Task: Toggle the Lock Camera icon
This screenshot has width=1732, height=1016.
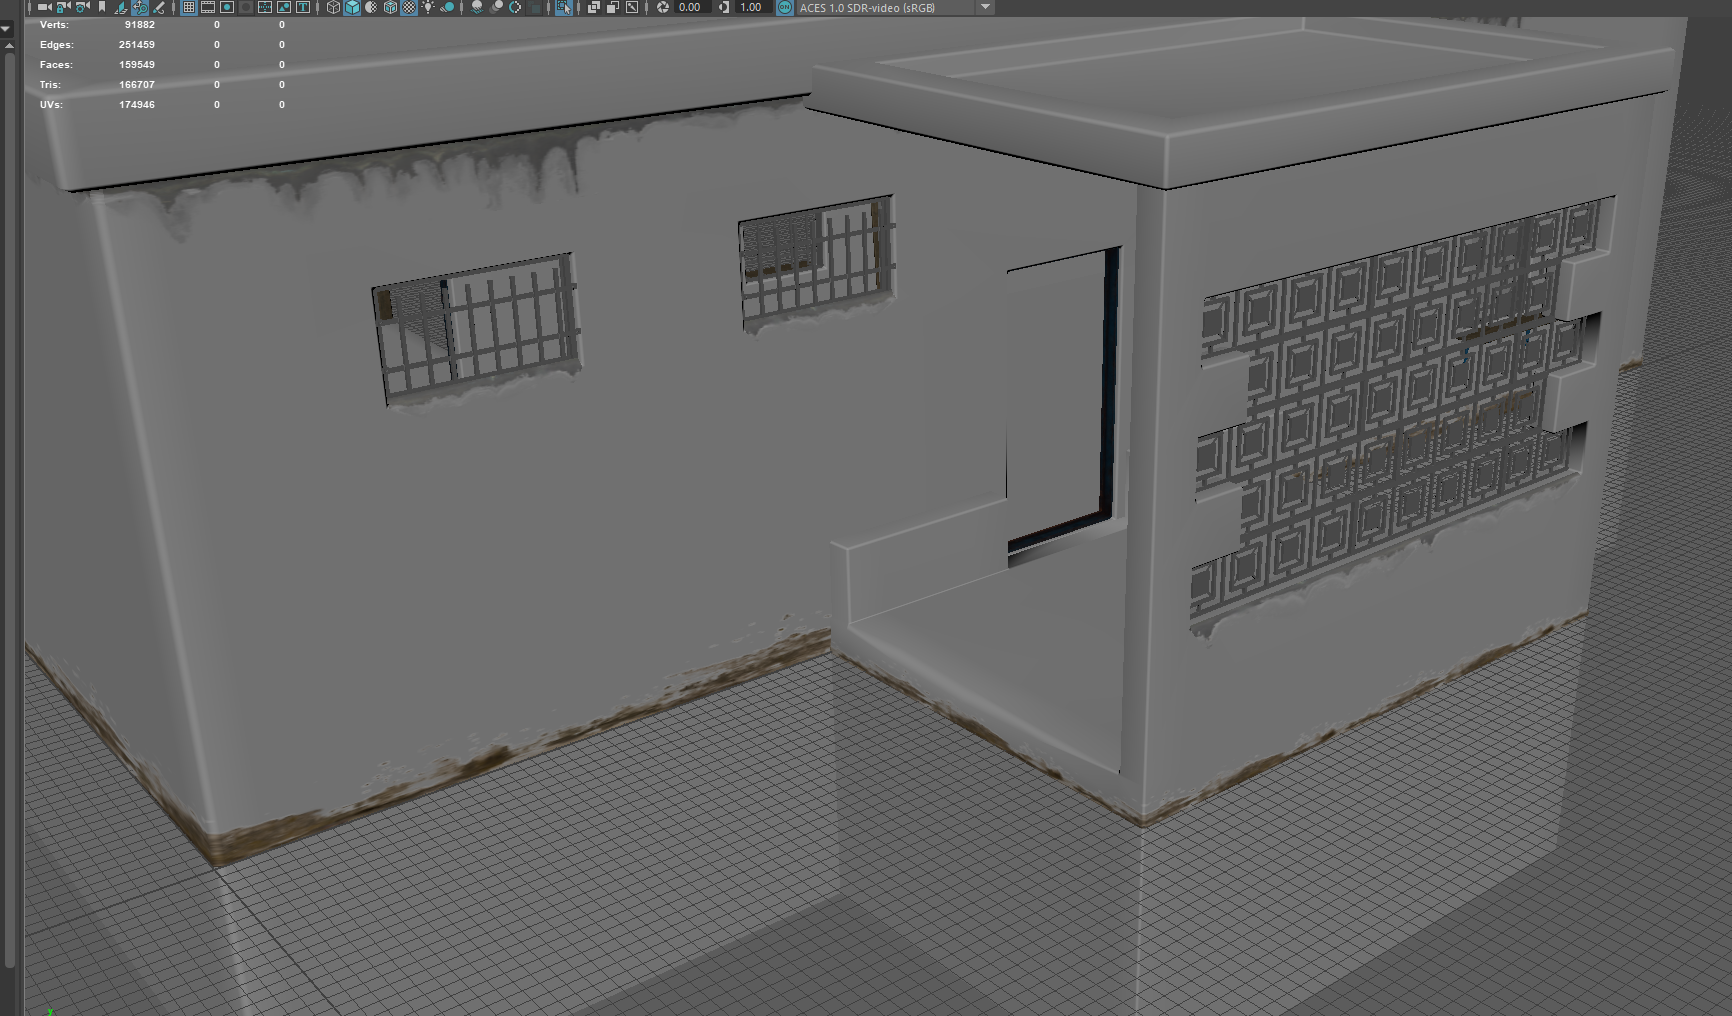Action: (63, 7)
